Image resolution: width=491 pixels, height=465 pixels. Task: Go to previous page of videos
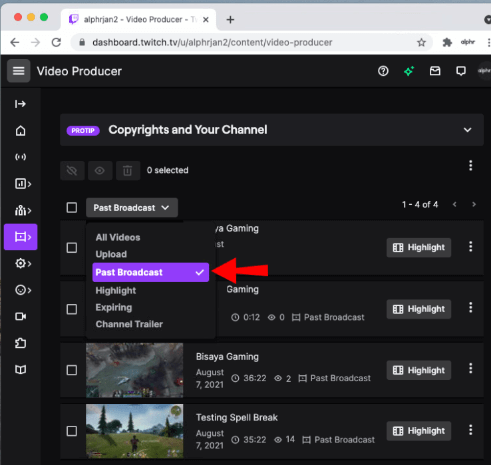[x=455, y=204]
